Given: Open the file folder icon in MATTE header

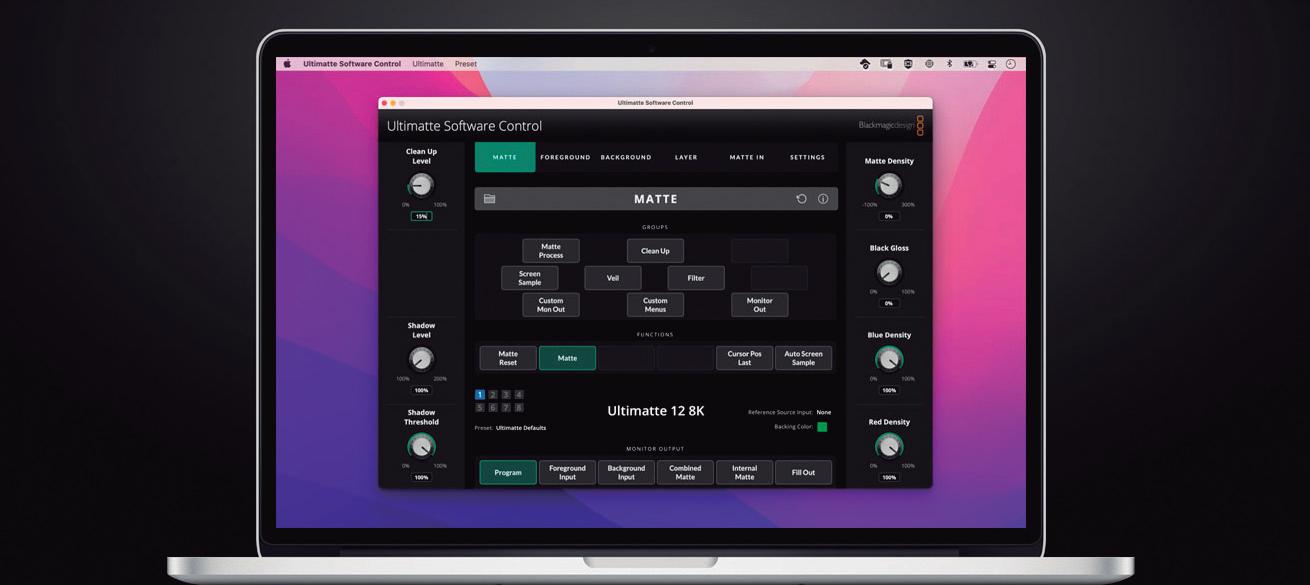Looking at the screenshot, I should [490, 199].
